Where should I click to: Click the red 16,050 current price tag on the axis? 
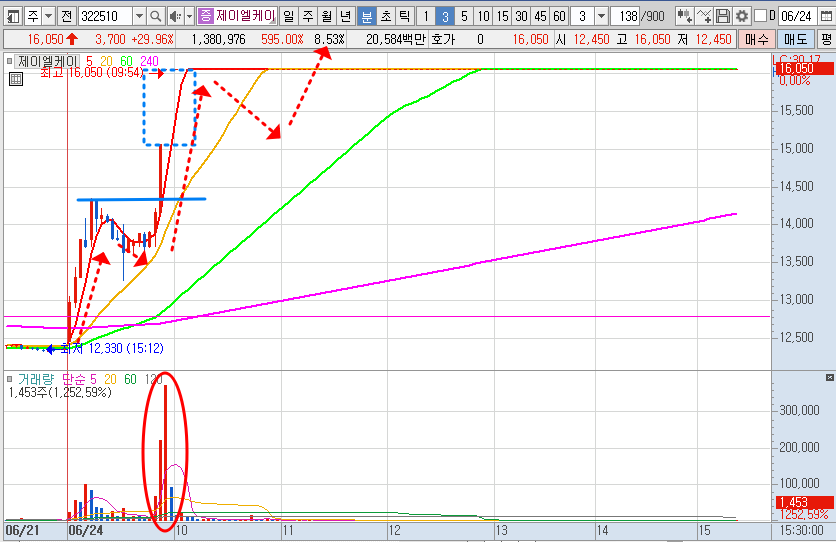coord(803,68)
